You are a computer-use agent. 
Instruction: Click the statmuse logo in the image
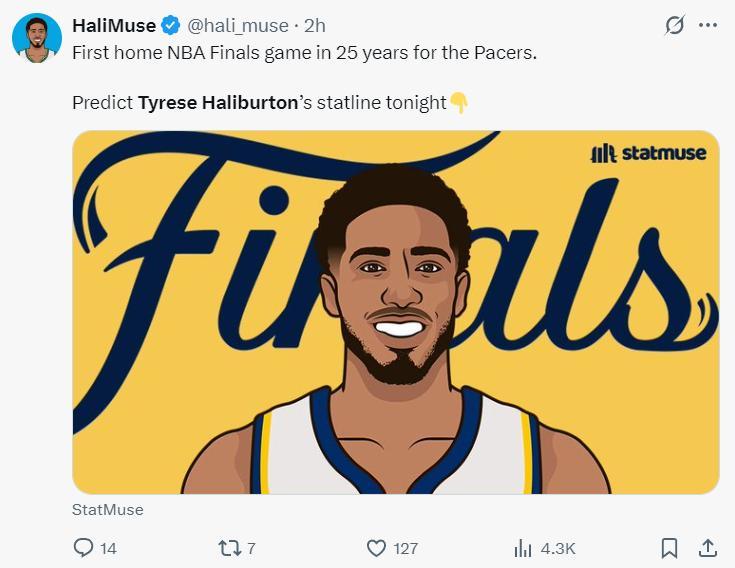point(649,153)
